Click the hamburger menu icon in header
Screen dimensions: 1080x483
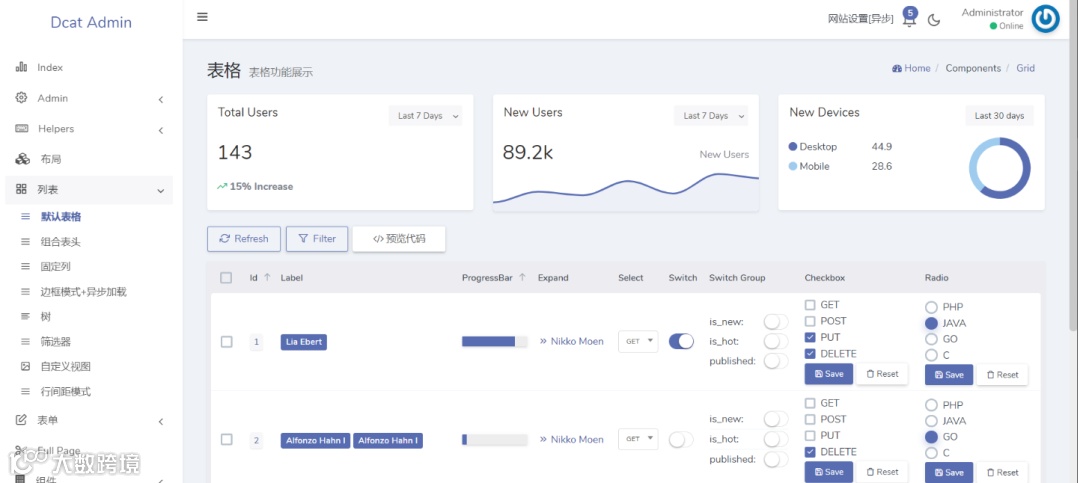tap(202, 17)
